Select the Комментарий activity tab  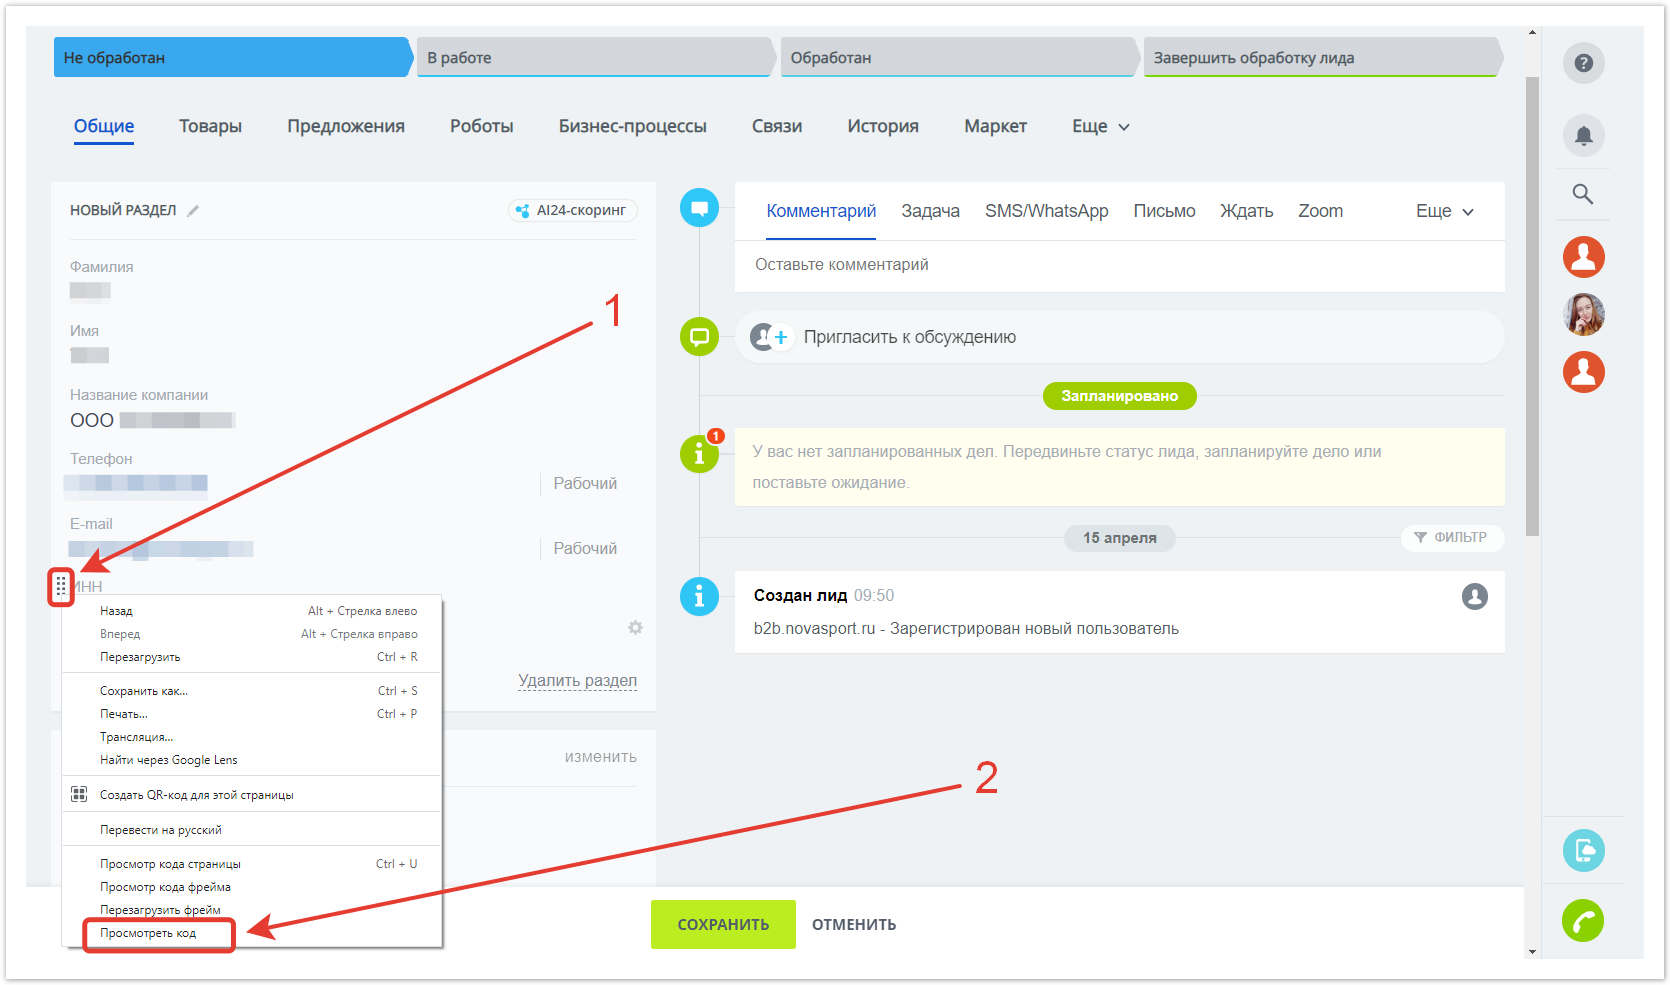821,211
